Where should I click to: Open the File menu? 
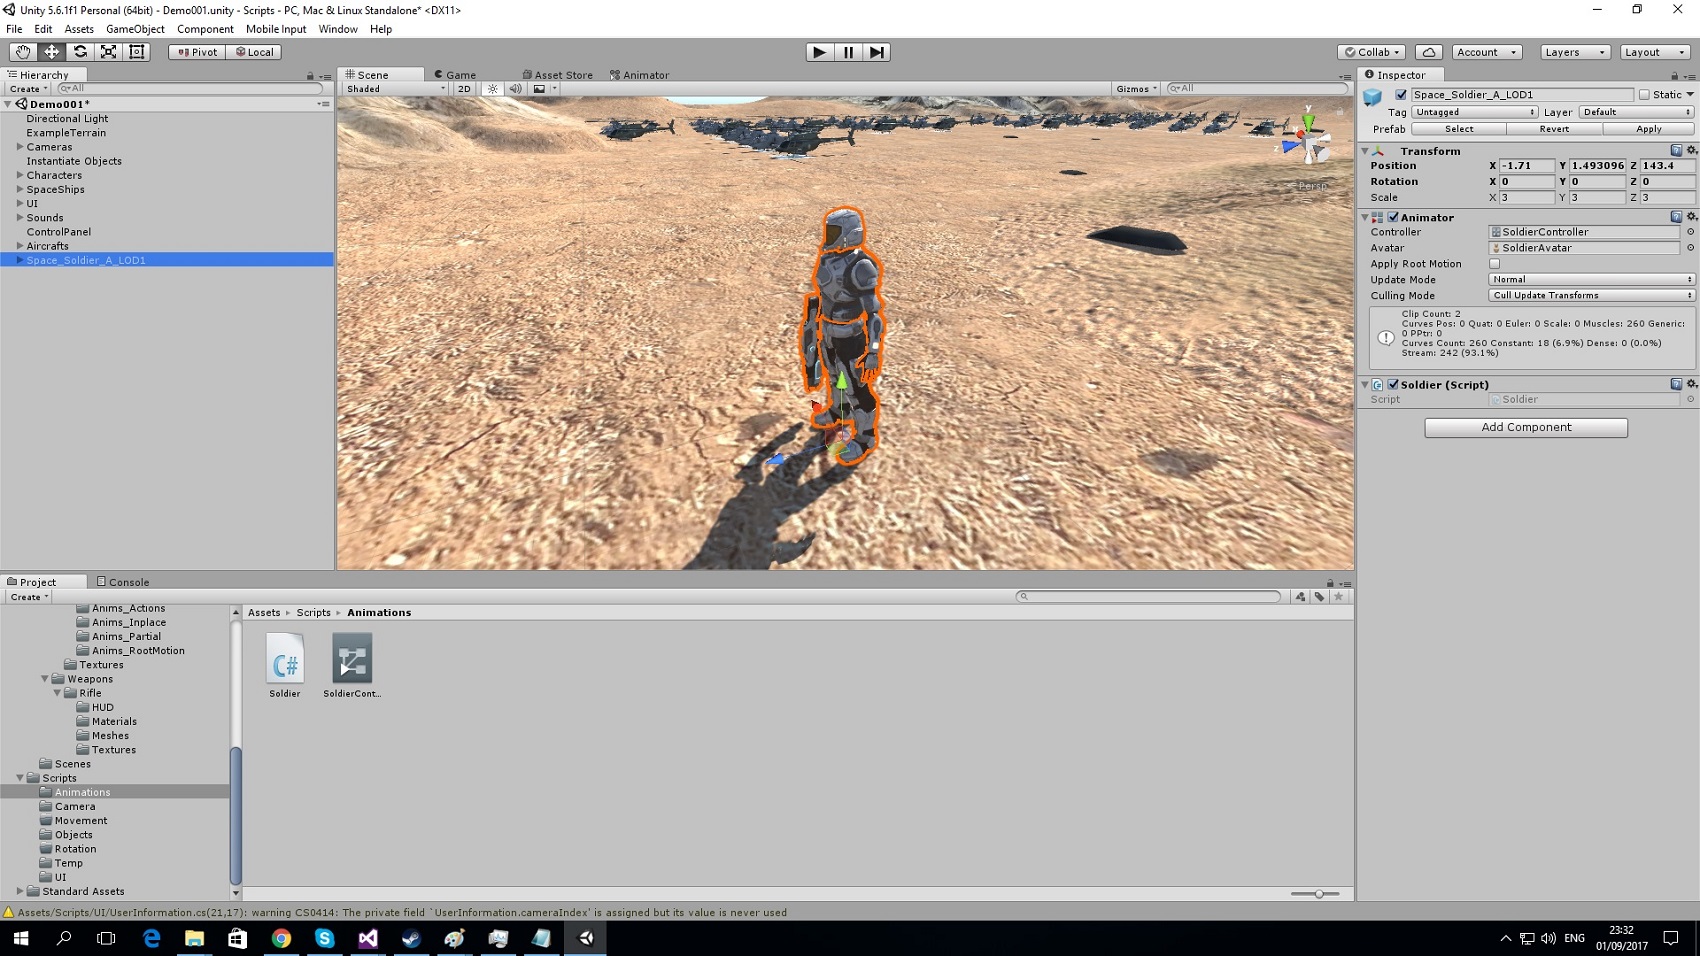pos(14,29)
